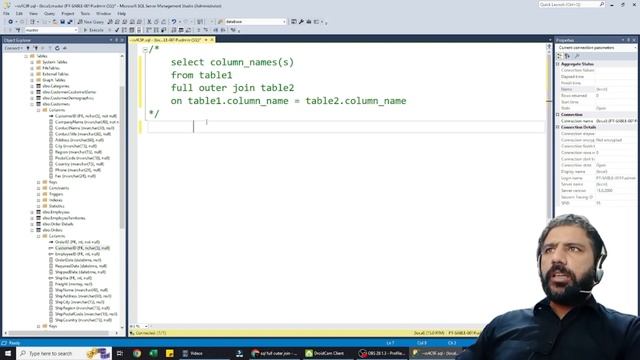640x360 pixels.
Task: Open the Query menu
Action: [49, 13]
